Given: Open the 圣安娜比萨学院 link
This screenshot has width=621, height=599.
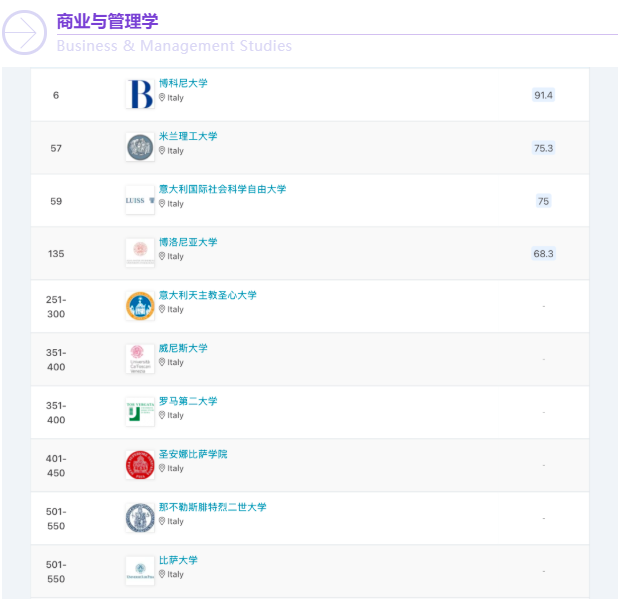Looking at the screenshot, I should tap(193, 454).
